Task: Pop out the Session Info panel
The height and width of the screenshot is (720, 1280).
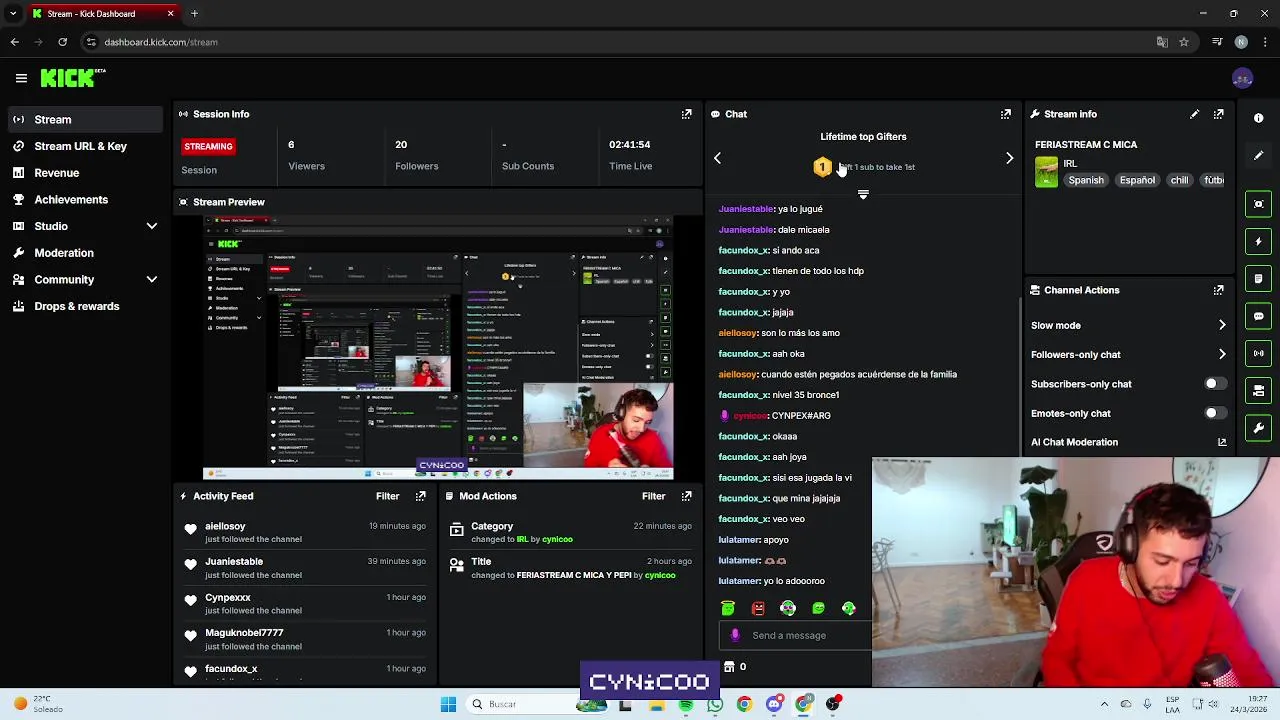Action: point(686,114)
